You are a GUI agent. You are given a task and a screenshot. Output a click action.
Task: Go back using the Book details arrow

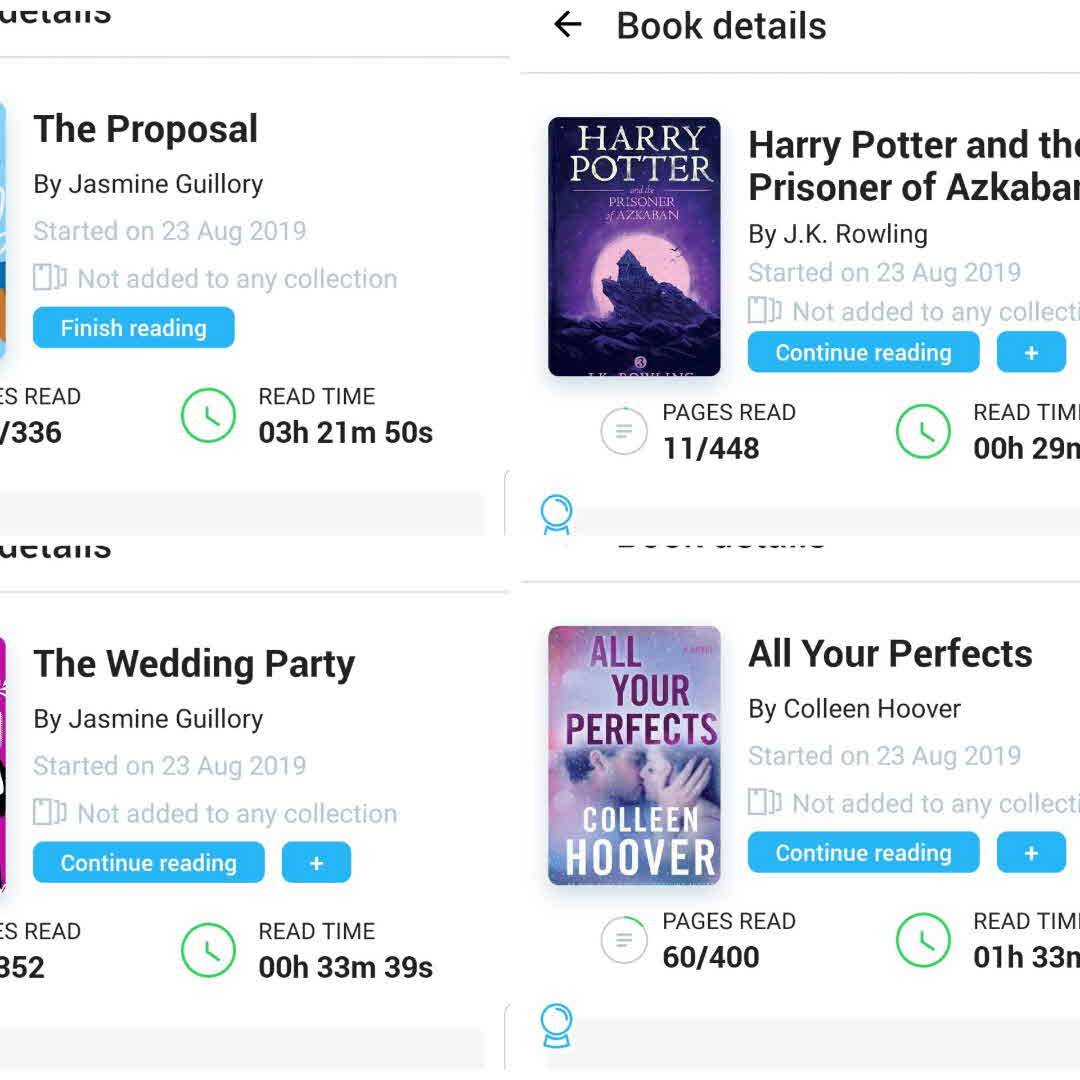[x=567, y=25]
